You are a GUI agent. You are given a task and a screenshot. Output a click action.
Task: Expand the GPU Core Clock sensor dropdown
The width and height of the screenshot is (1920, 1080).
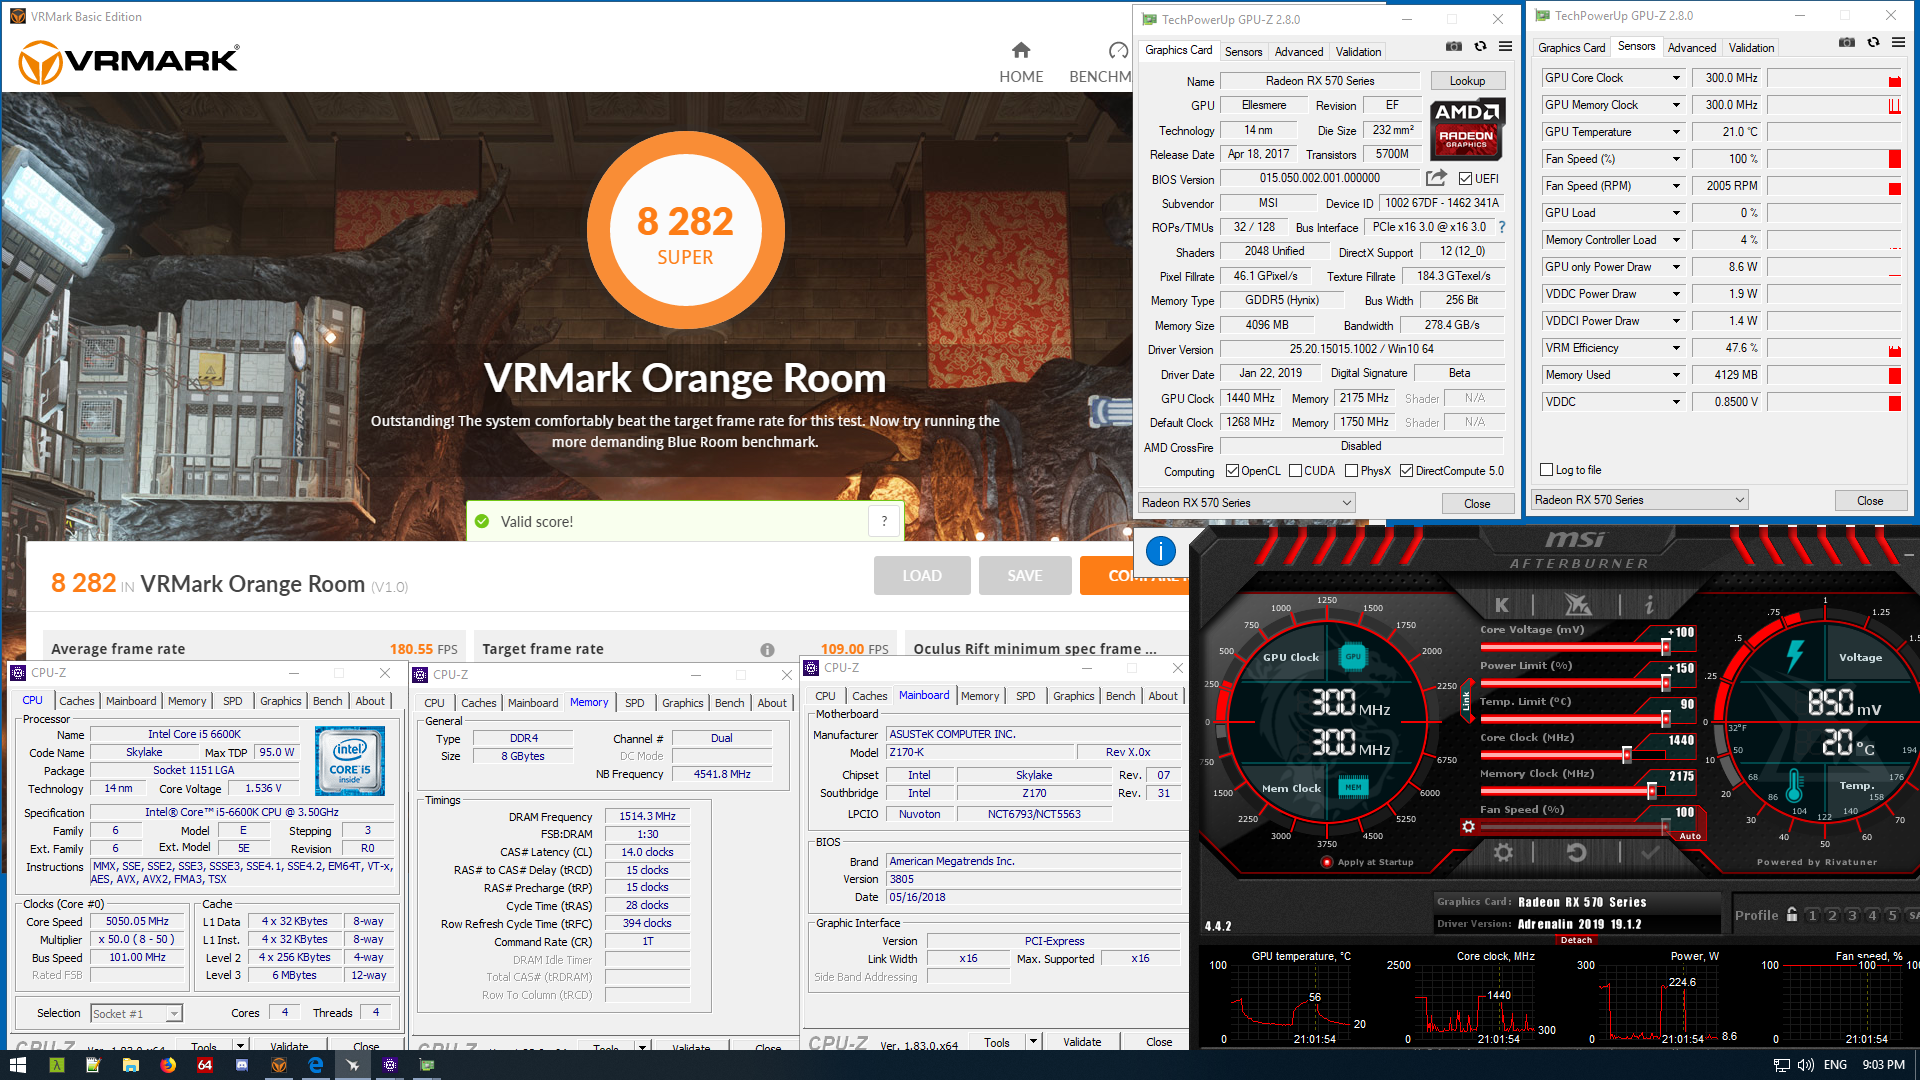(x=1676, y=78)
